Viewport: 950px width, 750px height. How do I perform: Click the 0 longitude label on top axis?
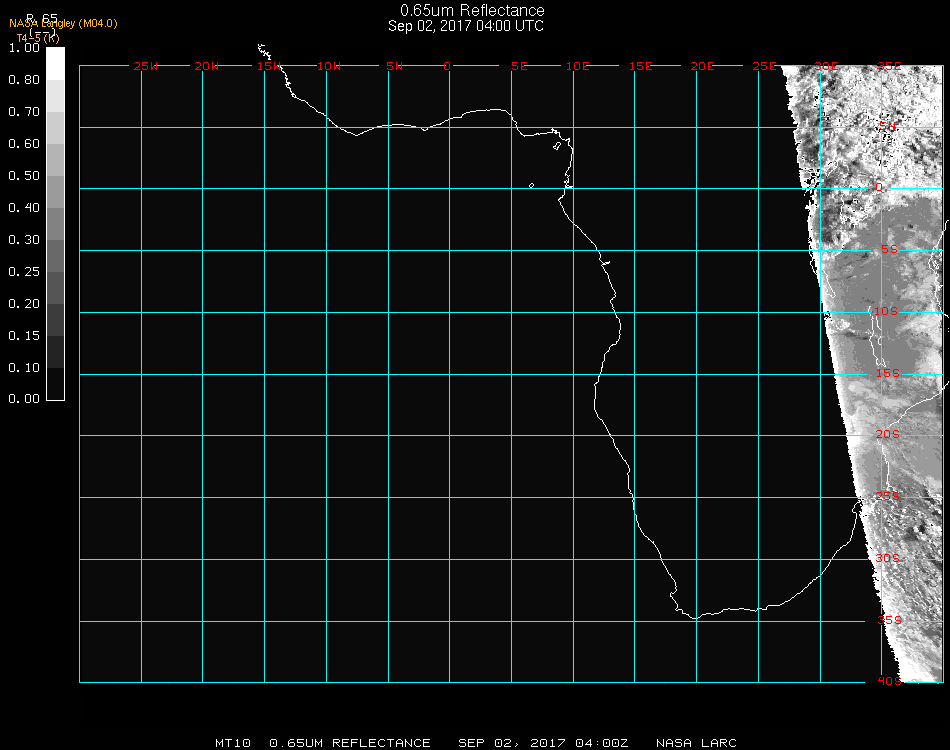pyautogui.click(x=447, y=66)
